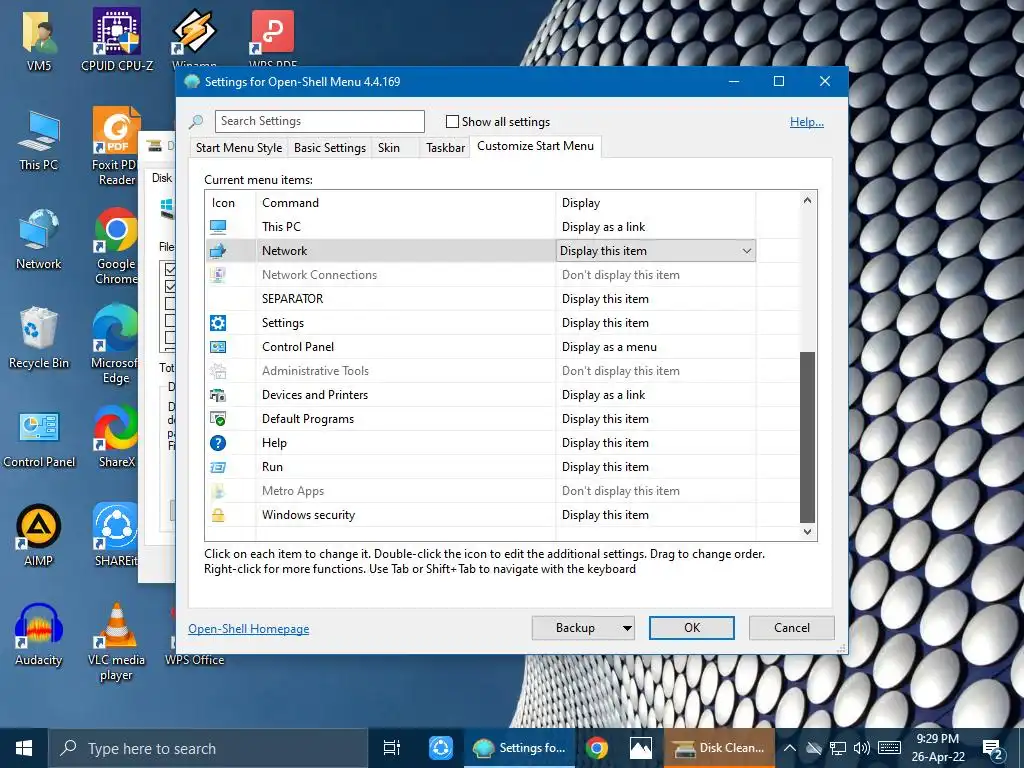Select the Google Chrome desktop icon
Image resolution: width=1024 pixels, height=768 pixels.
pos(116,246)
